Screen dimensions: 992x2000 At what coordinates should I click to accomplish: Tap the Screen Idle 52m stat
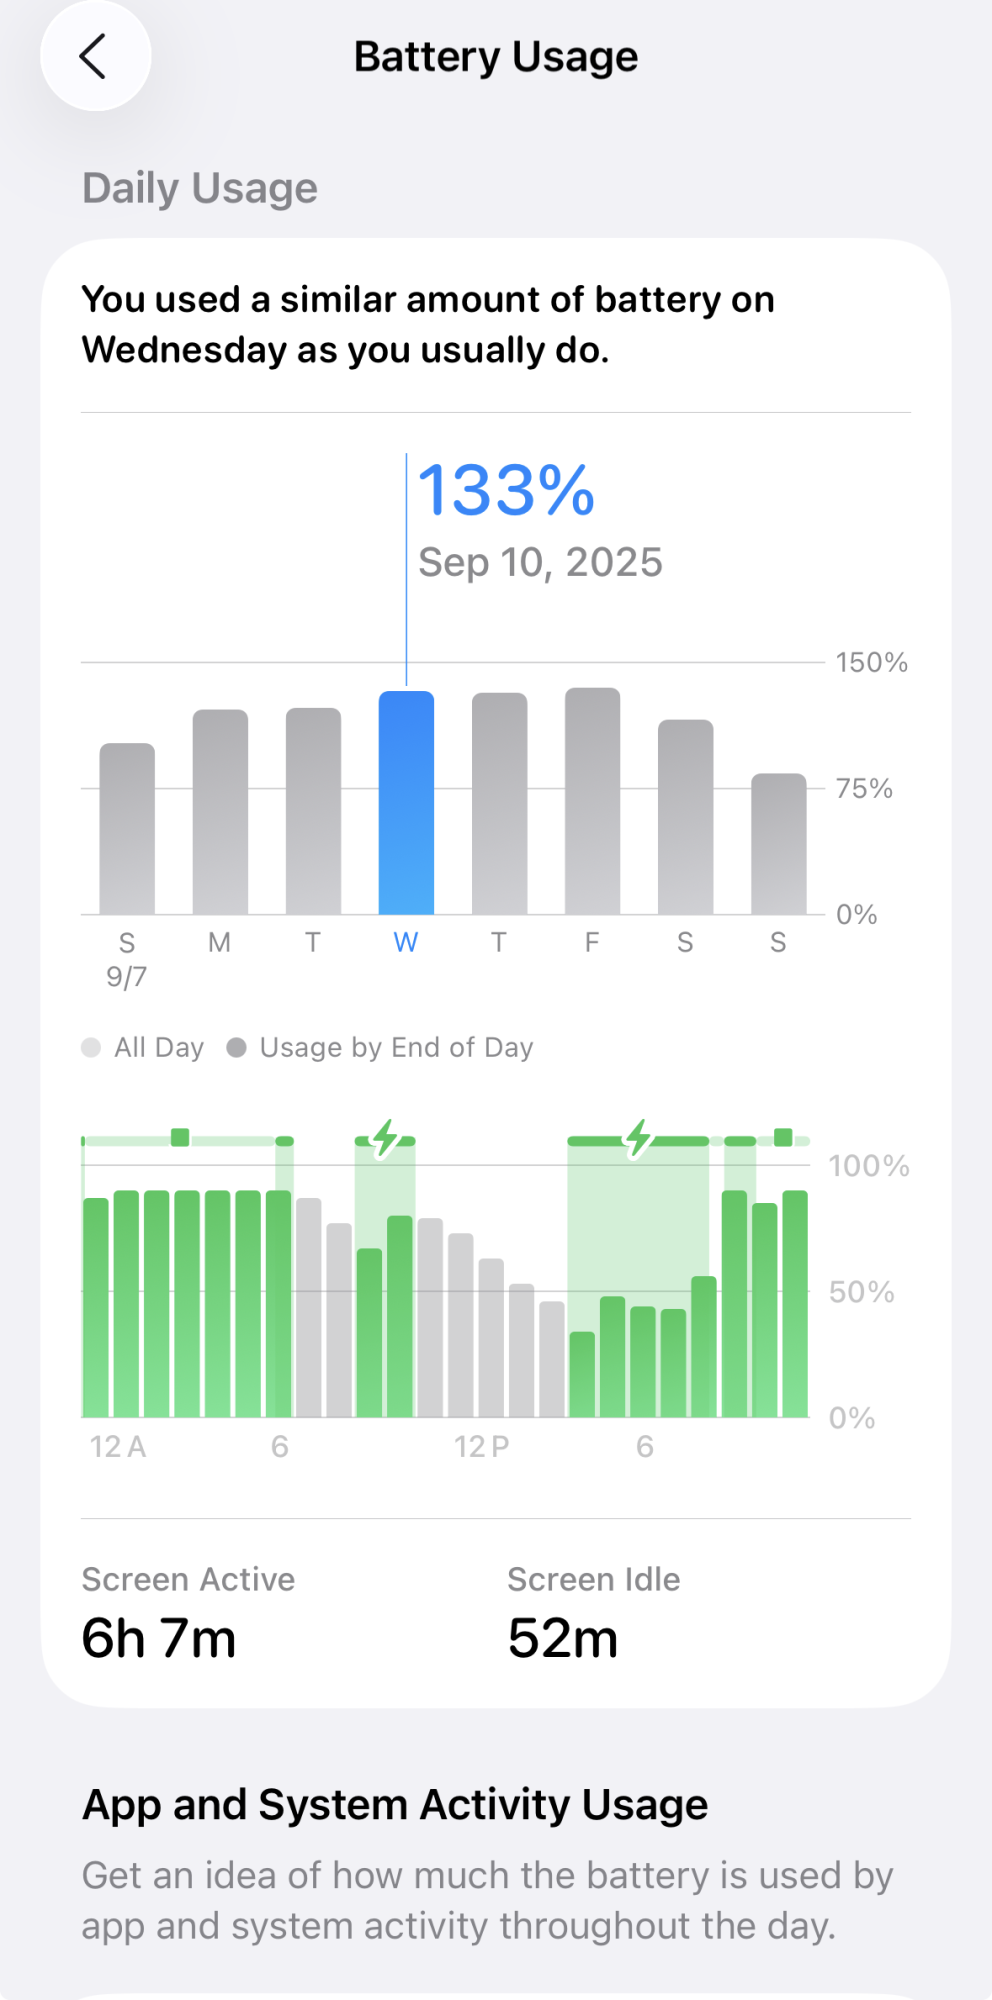pyautogui.click(x=593, y=1612)
